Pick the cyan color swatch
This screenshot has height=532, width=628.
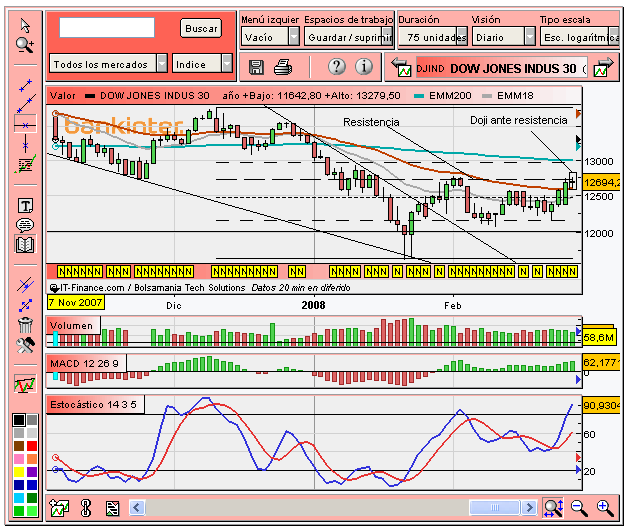point(19,498)
